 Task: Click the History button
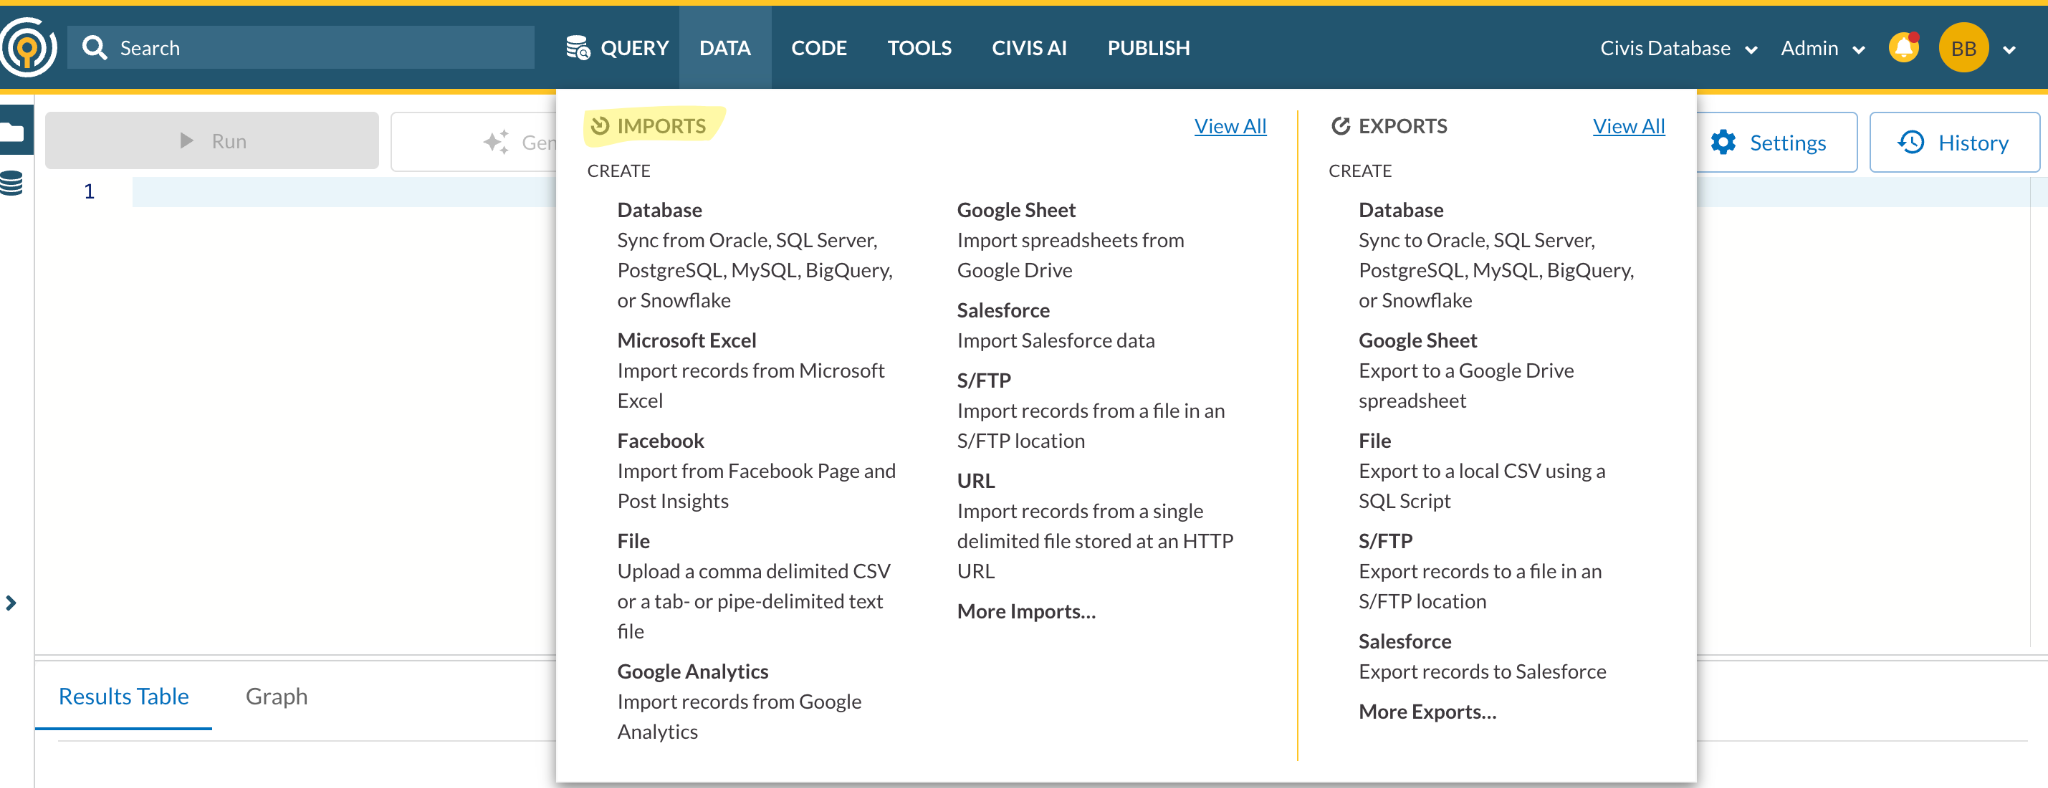[x=1954, y=142]
